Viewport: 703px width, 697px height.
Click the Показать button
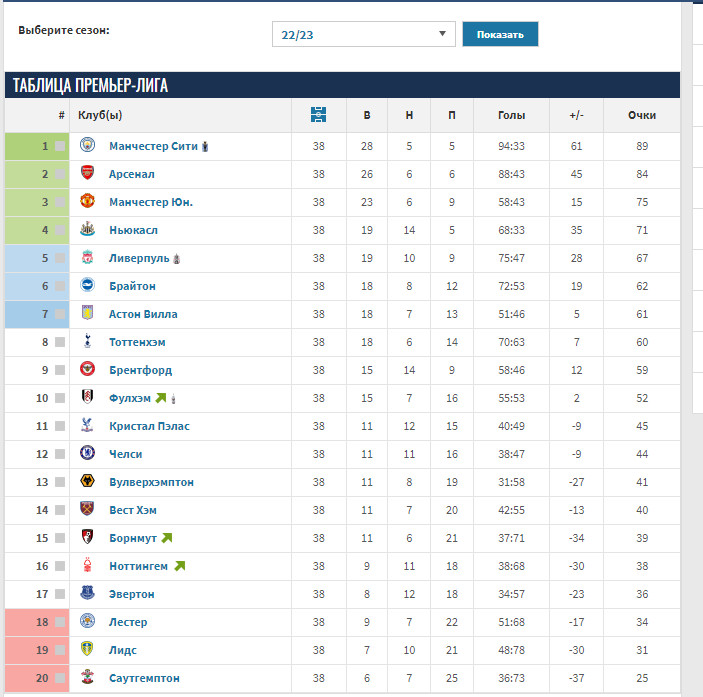coord(500,34)
